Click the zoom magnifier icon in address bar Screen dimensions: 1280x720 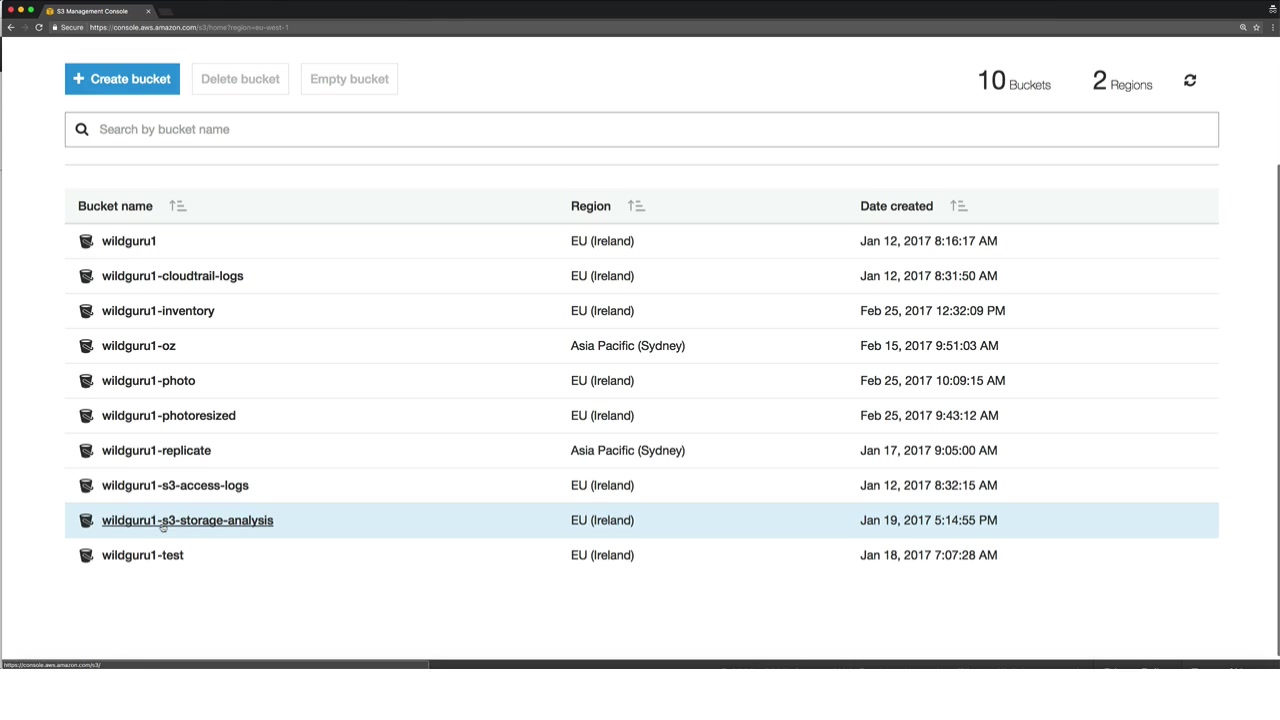pyautogui.click(x=1243, y=27)
